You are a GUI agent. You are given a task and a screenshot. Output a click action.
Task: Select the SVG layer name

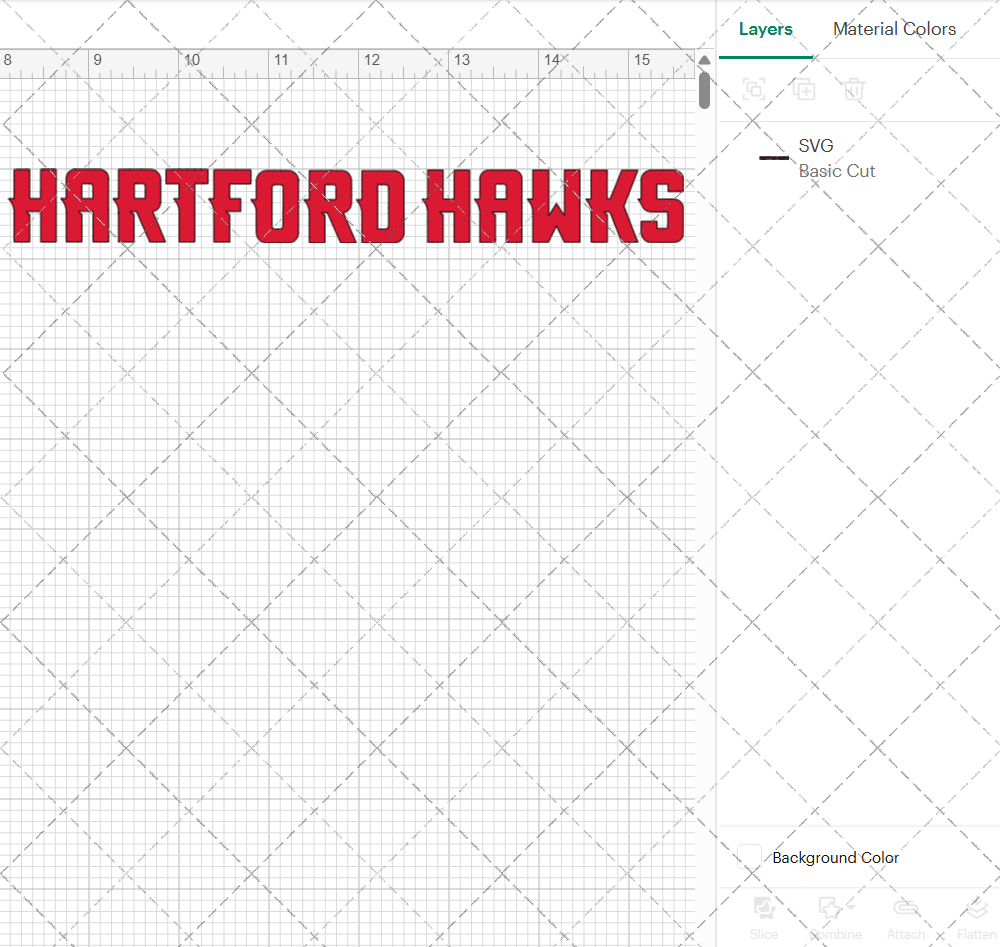(x=816, y=146)
